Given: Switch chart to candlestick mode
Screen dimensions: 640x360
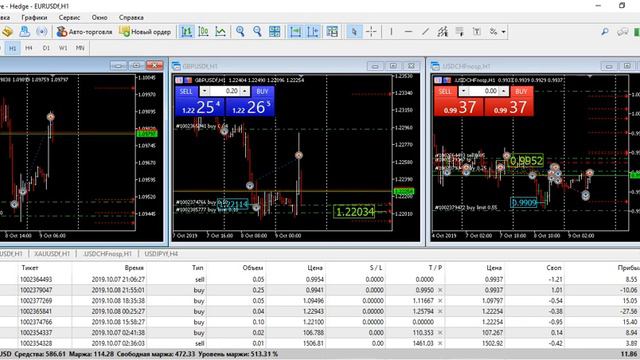Looking at the screenshot, I should (x=203, y=32).
